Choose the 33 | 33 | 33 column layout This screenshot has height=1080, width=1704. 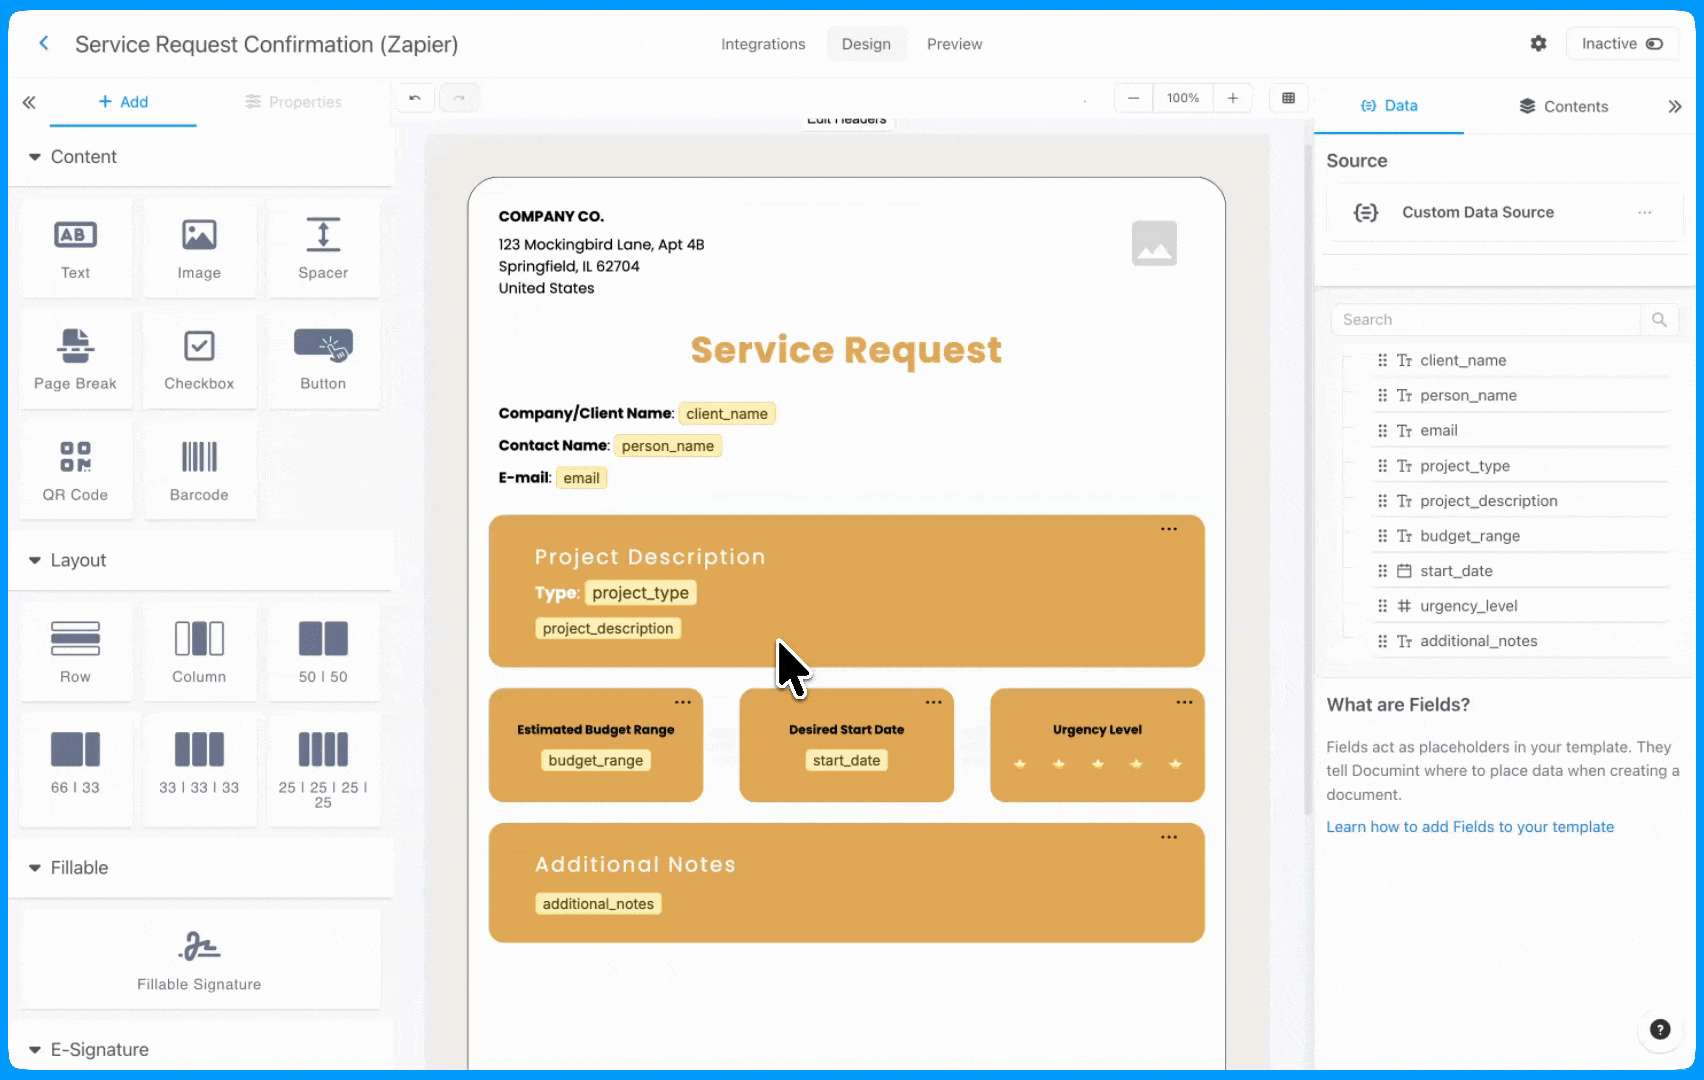coord(199,763)
